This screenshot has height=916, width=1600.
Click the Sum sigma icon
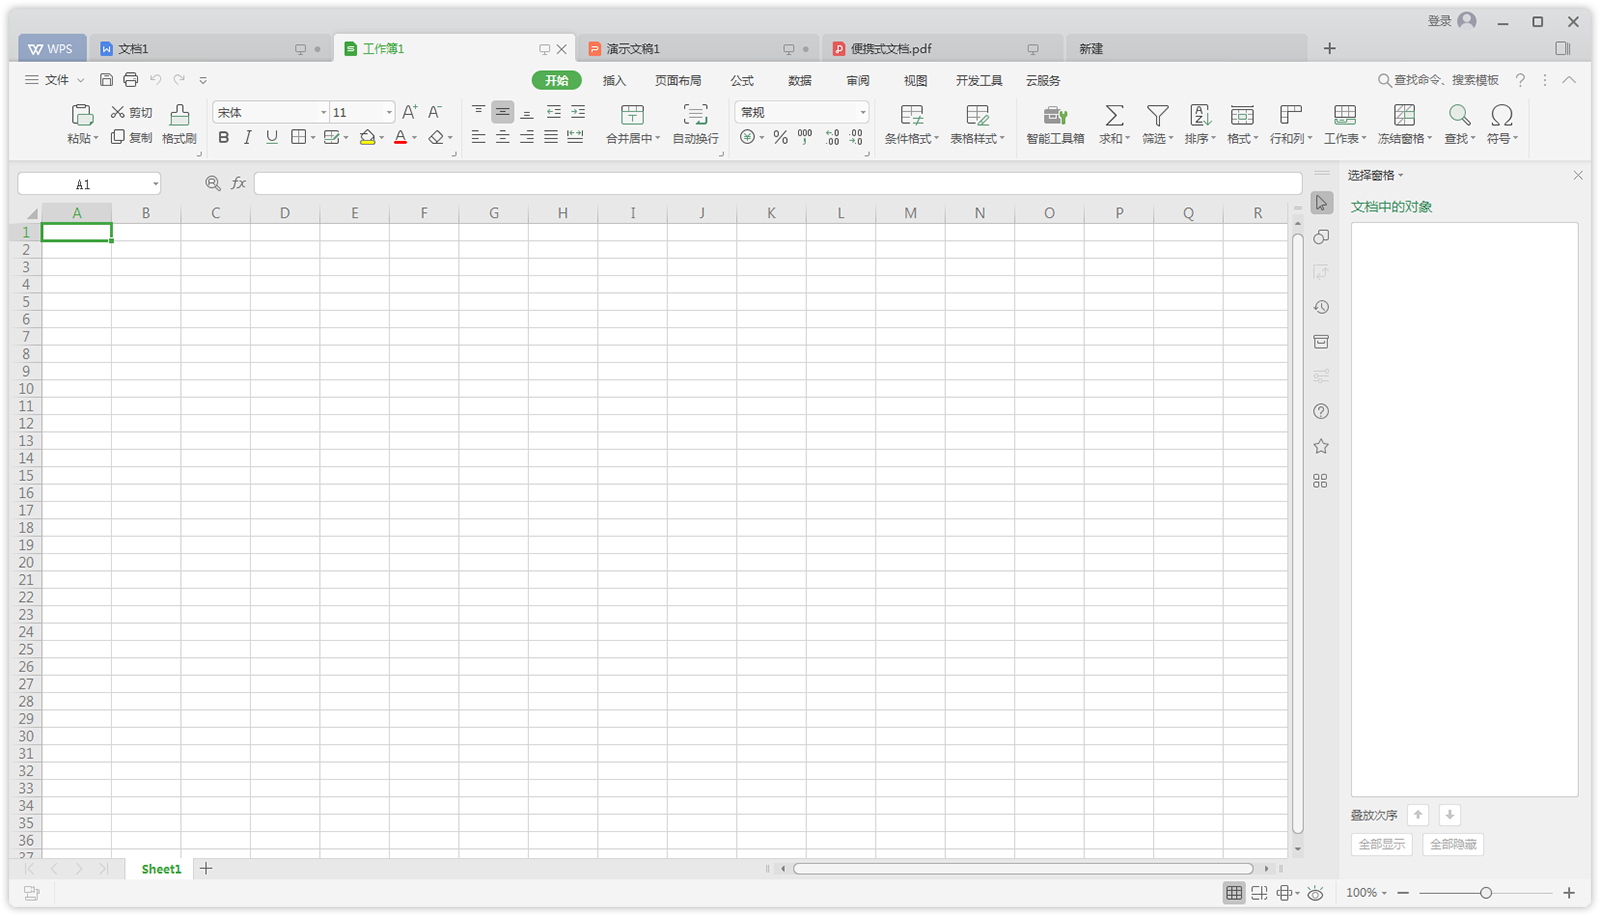(1114, 115)
